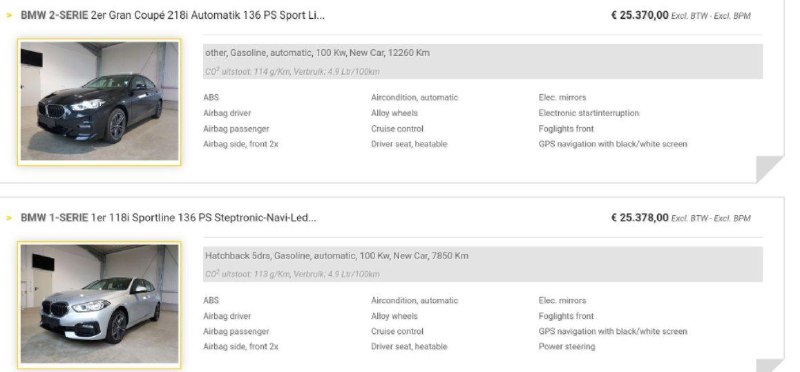Click the folded page corner on 2-SERIE card
The width and height of the screenshot is (800, 372).
tap(769, 169)
